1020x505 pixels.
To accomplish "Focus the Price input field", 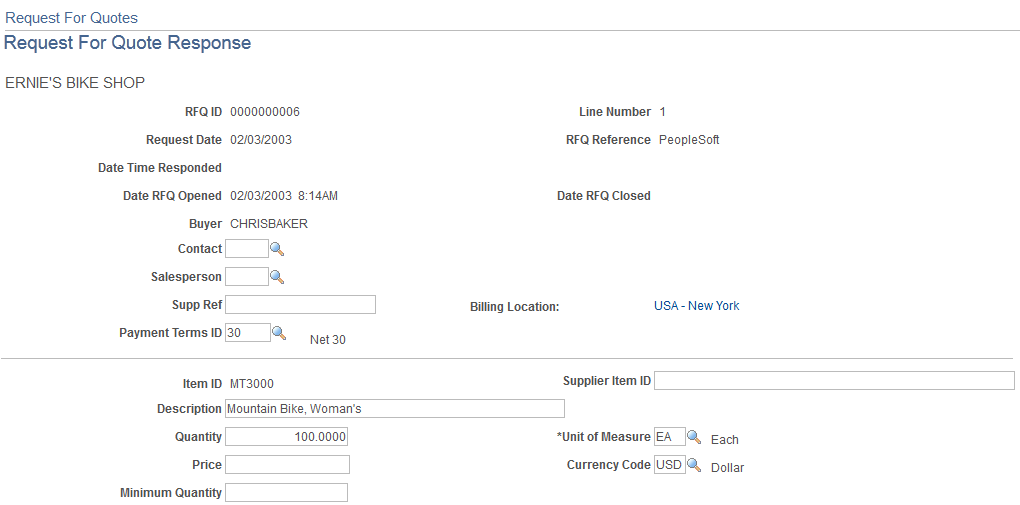I will coord(288,465).
